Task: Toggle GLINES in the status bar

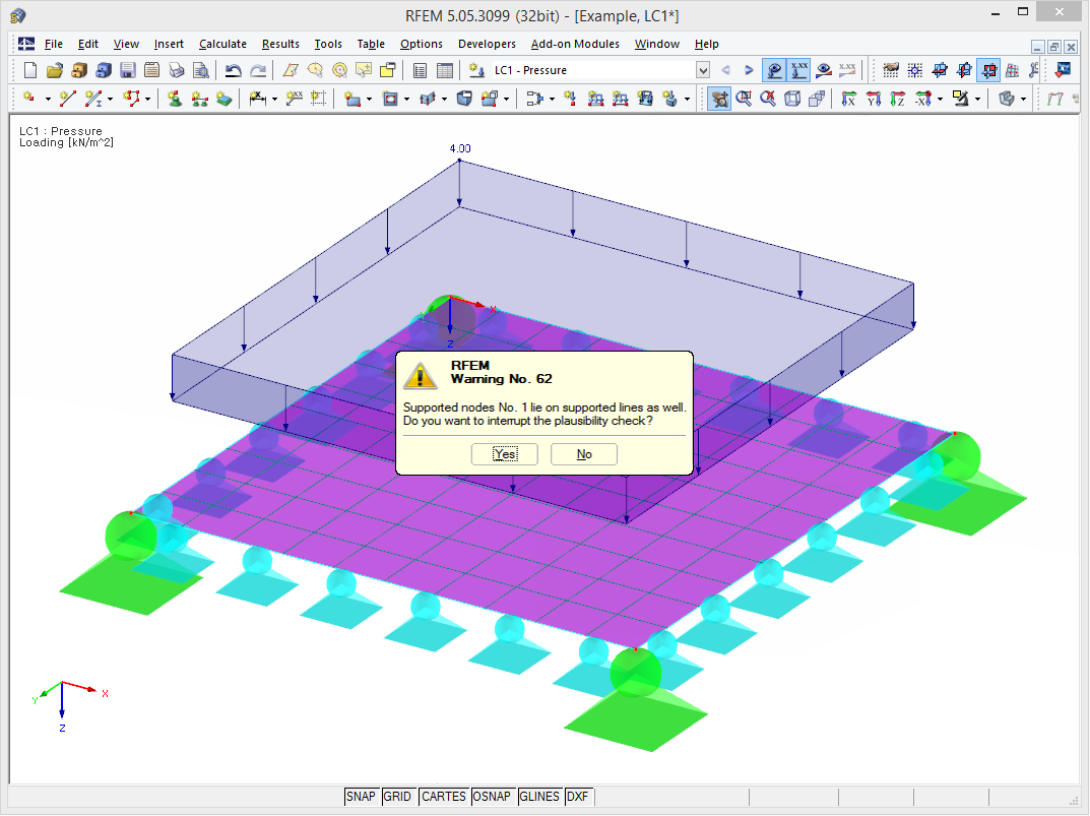Action: click(x=539, y=797)
